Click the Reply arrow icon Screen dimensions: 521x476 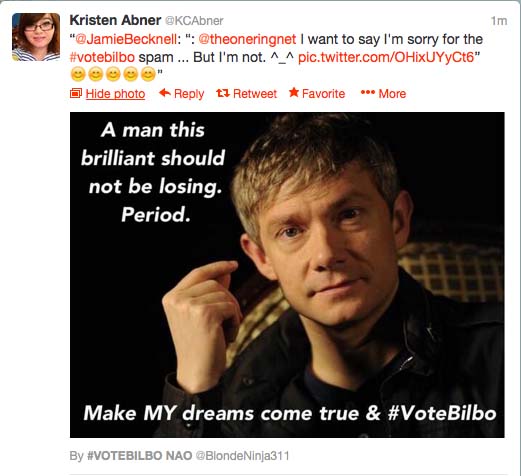[x=165, y=93]
